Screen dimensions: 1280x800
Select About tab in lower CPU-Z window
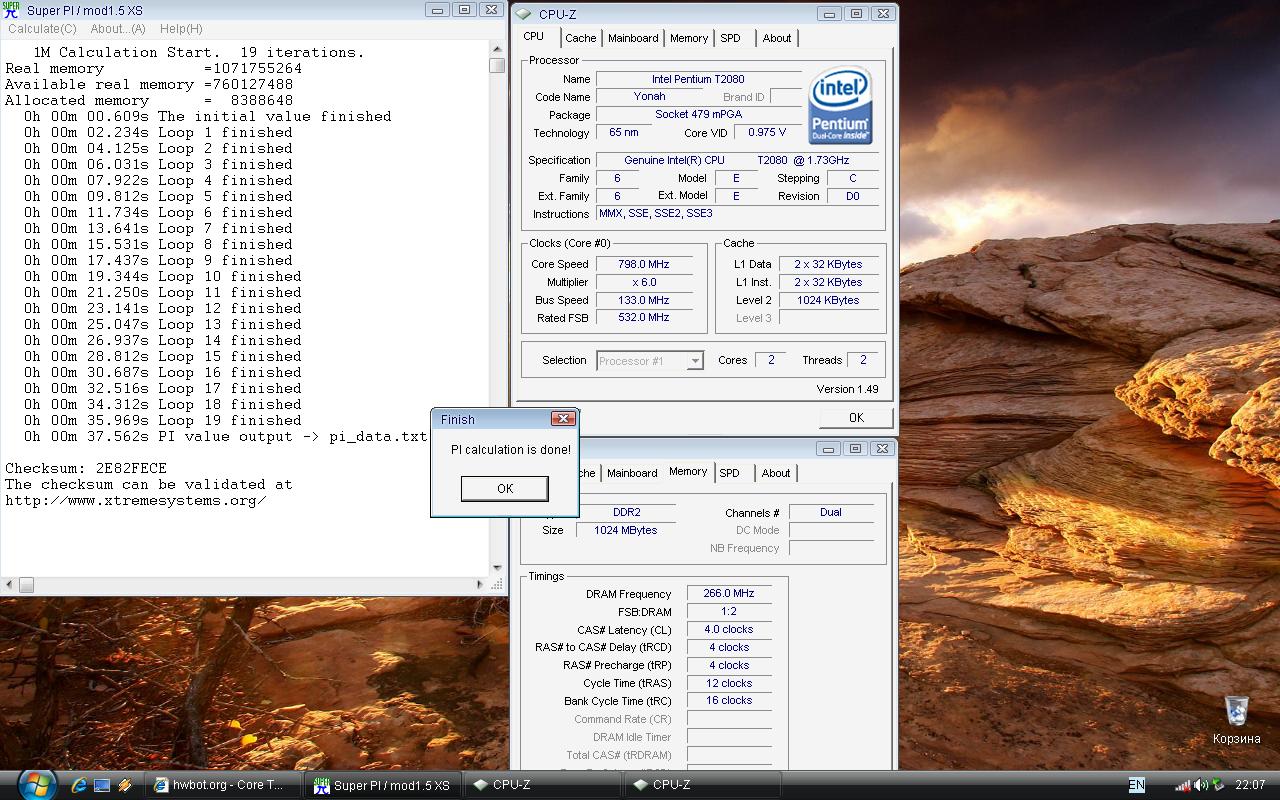[776, 473]
